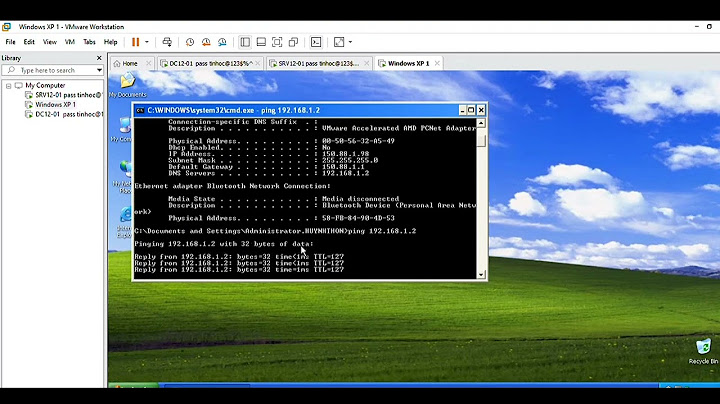Screen dimensions: 720x404
Task: Open the View menu
Action: tap(50, 42)
